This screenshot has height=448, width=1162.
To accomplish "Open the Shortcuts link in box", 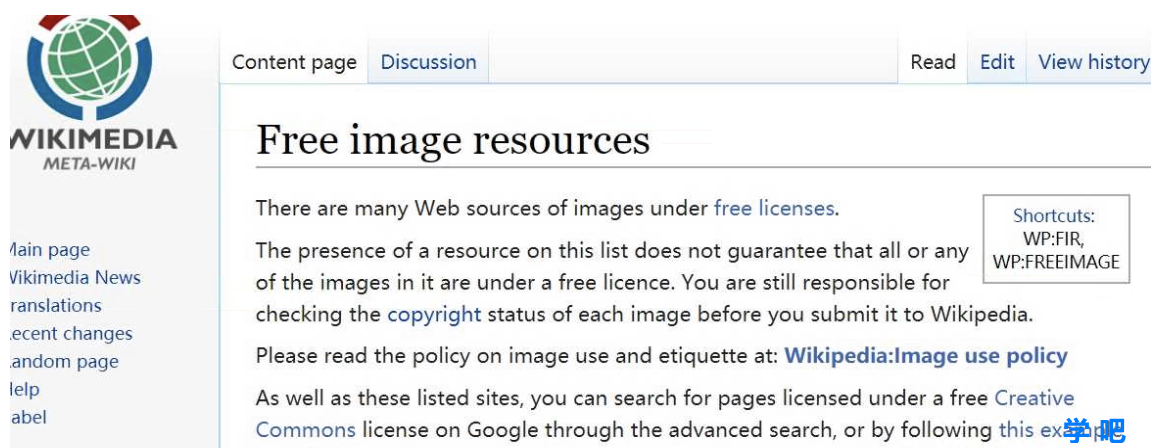I will [1052, 216].
